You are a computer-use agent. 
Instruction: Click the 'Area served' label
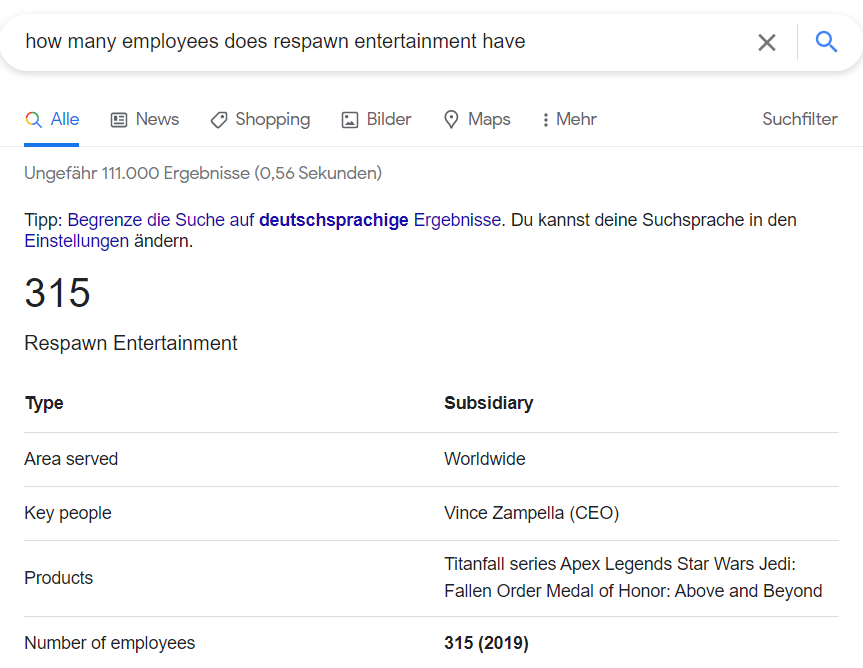click(x=71, y=459)
